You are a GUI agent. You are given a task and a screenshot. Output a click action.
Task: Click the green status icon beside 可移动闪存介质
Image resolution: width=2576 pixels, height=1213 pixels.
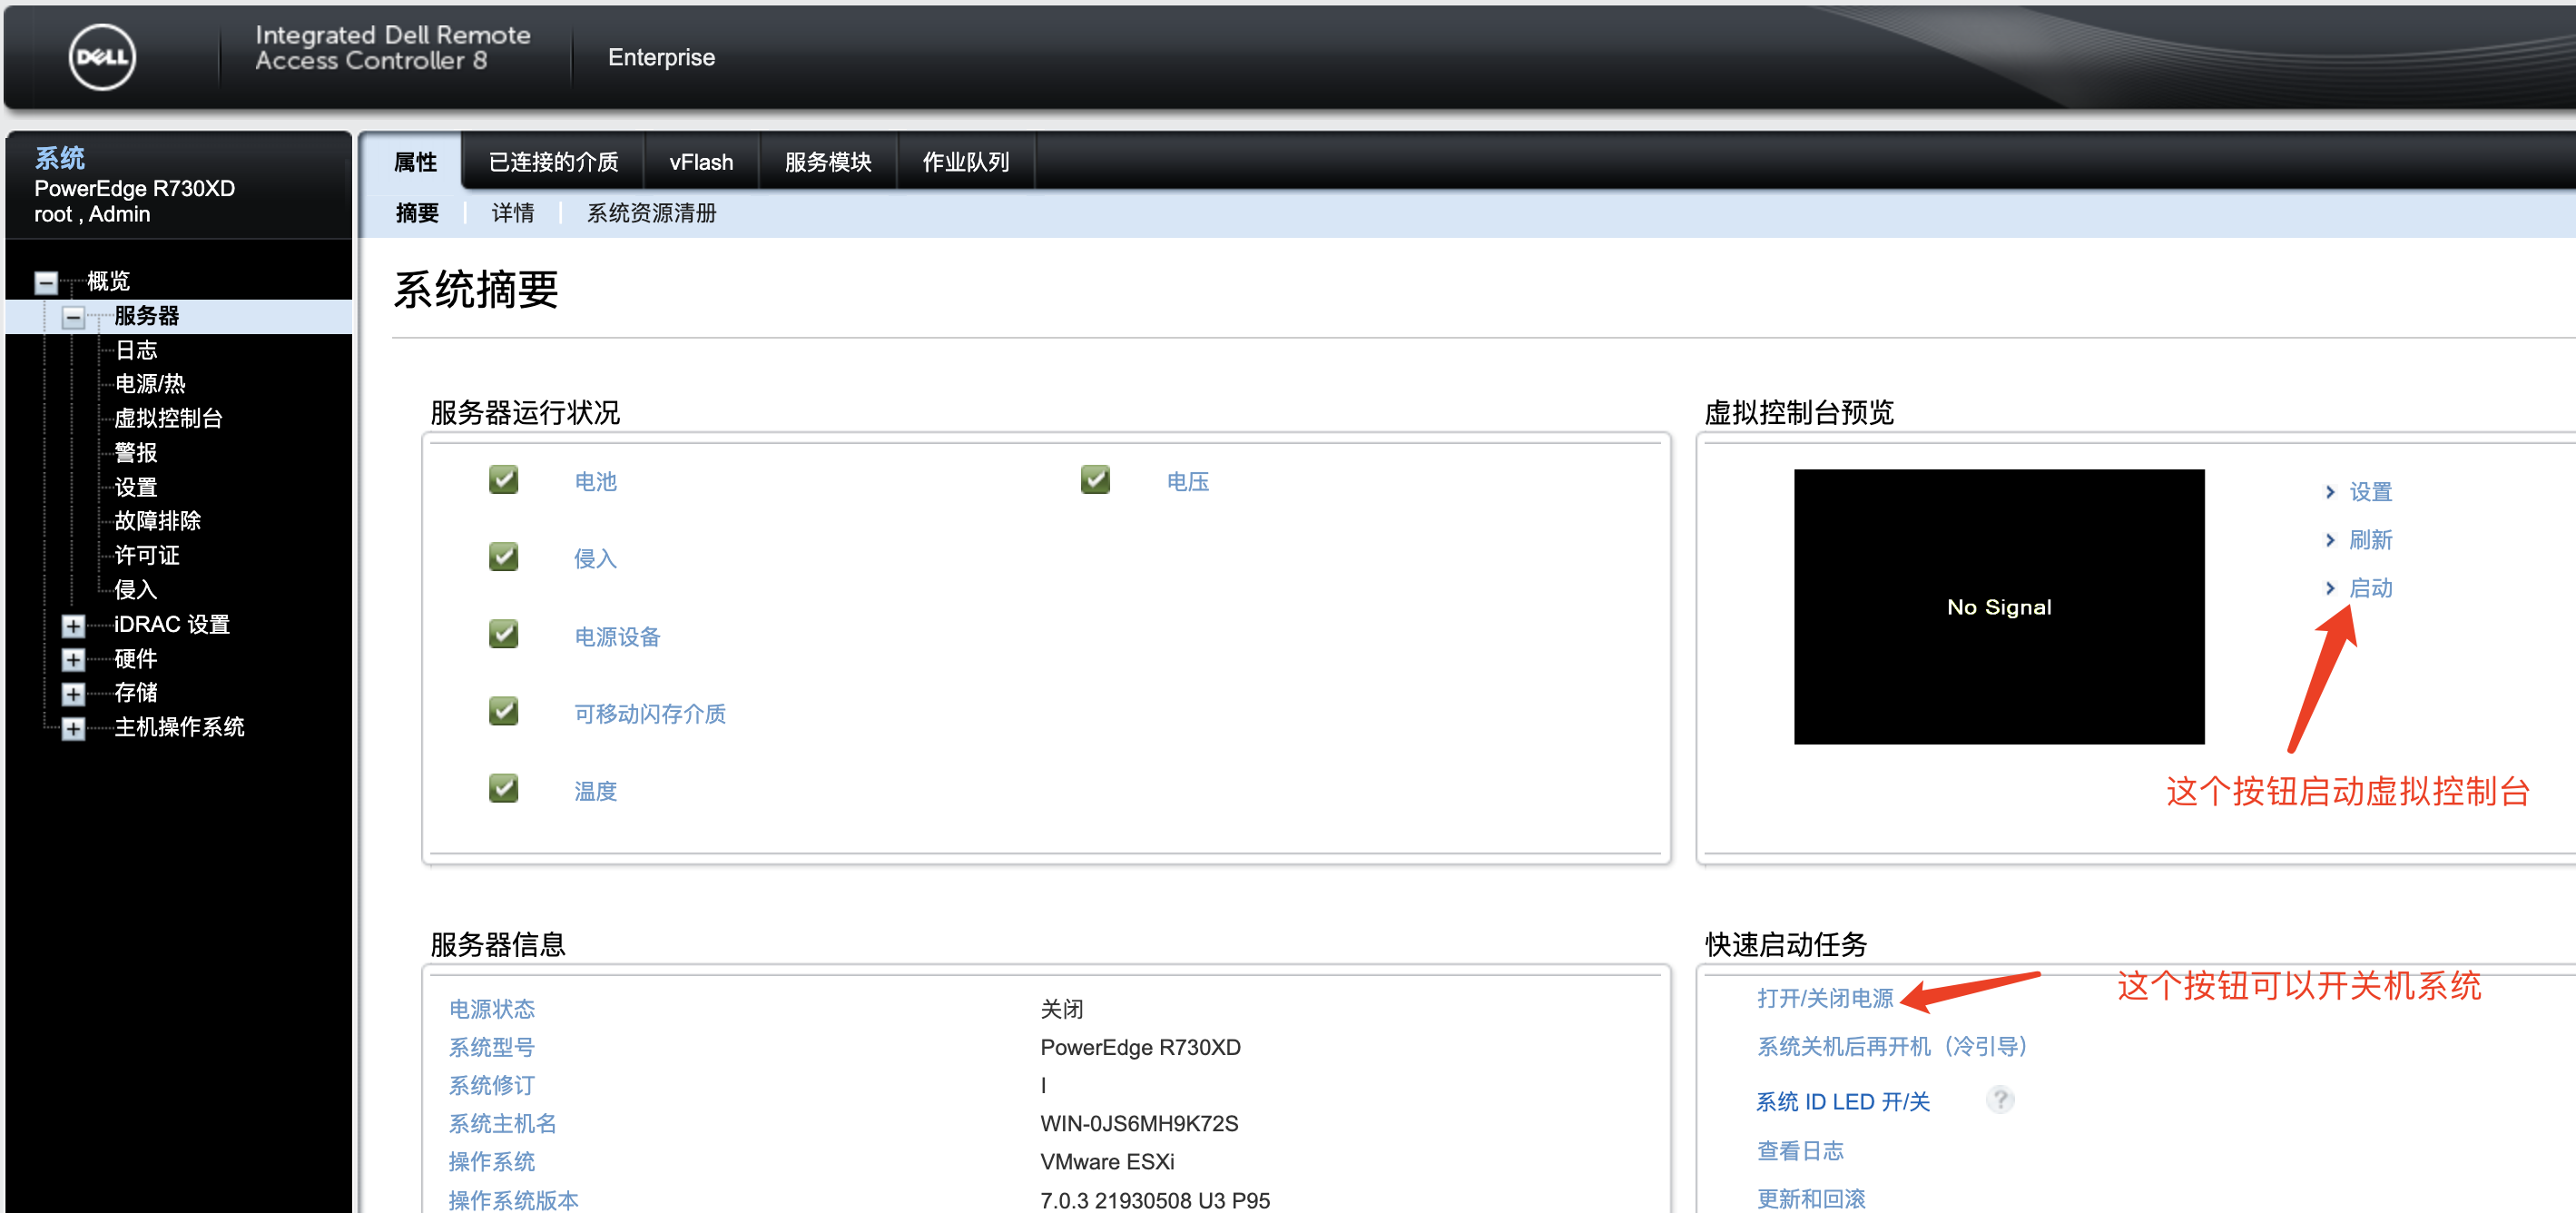tap(503, 712)
